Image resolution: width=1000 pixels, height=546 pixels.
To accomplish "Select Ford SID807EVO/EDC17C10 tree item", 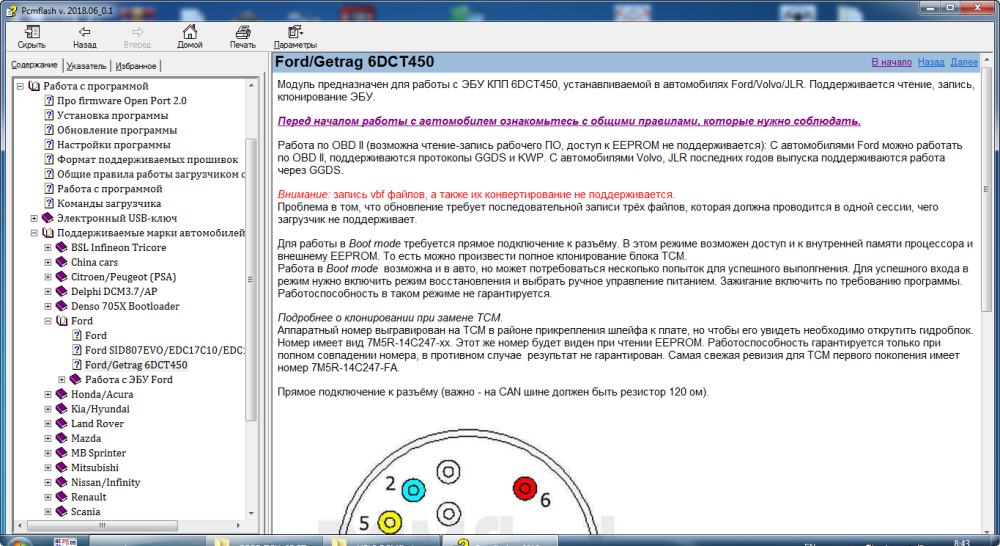I will click(x=165, y=350).
